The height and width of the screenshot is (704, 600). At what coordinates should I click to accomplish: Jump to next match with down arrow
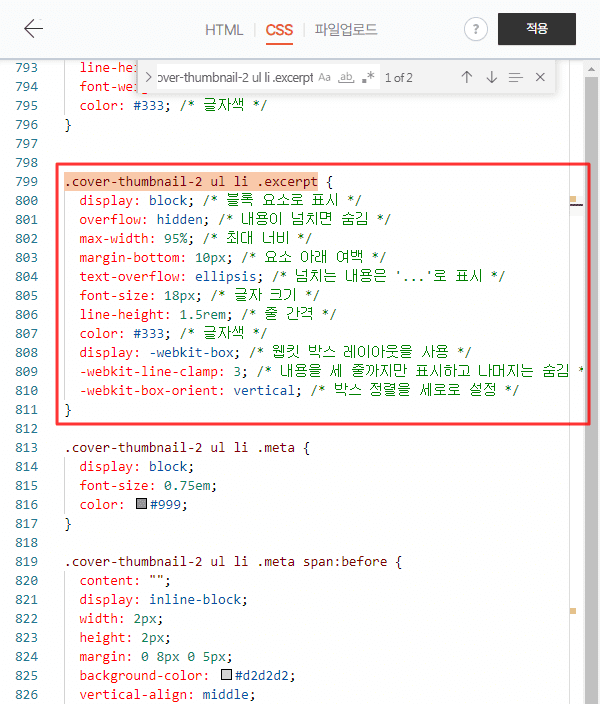(x=492, y=77)
